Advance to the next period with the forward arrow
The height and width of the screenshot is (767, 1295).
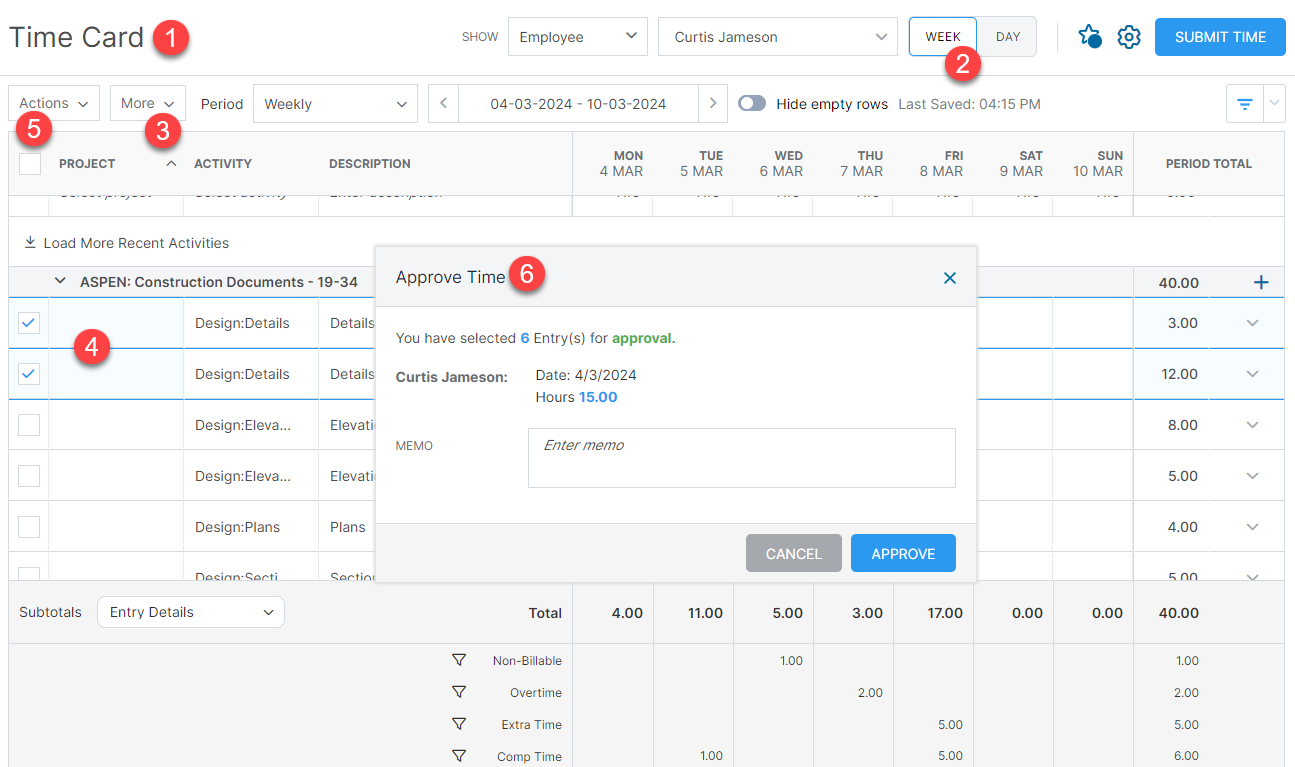(x=713, y=103)
